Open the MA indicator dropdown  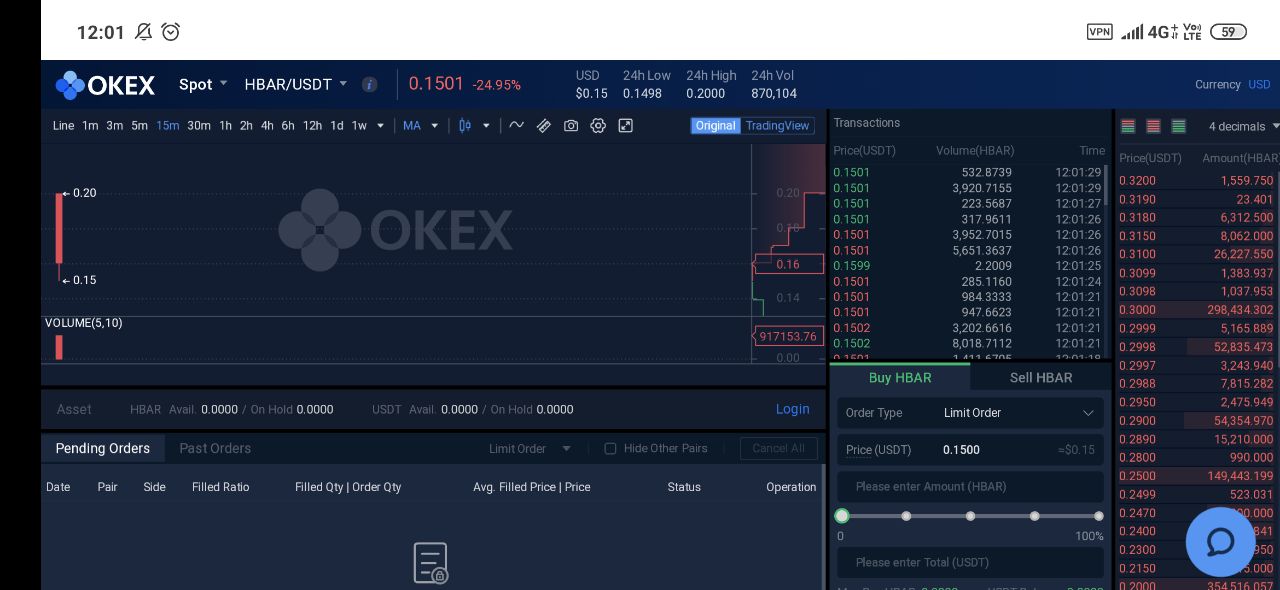tap(421, 125)
